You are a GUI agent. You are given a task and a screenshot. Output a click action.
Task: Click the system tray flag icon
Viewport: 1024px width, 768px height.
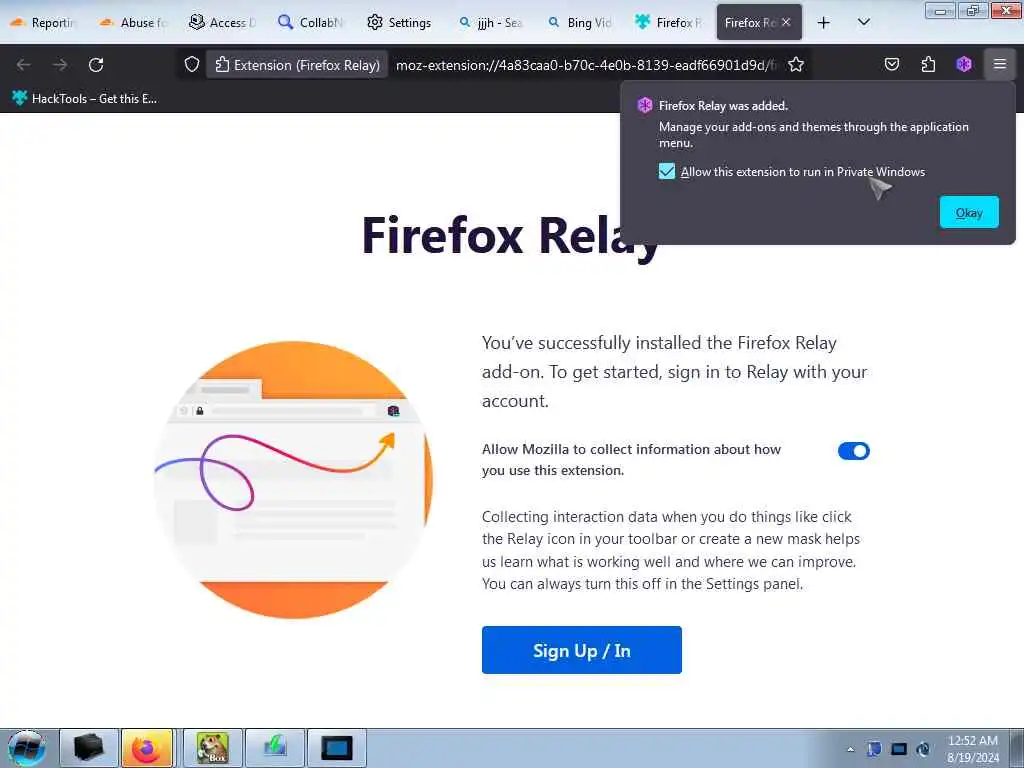874,749
